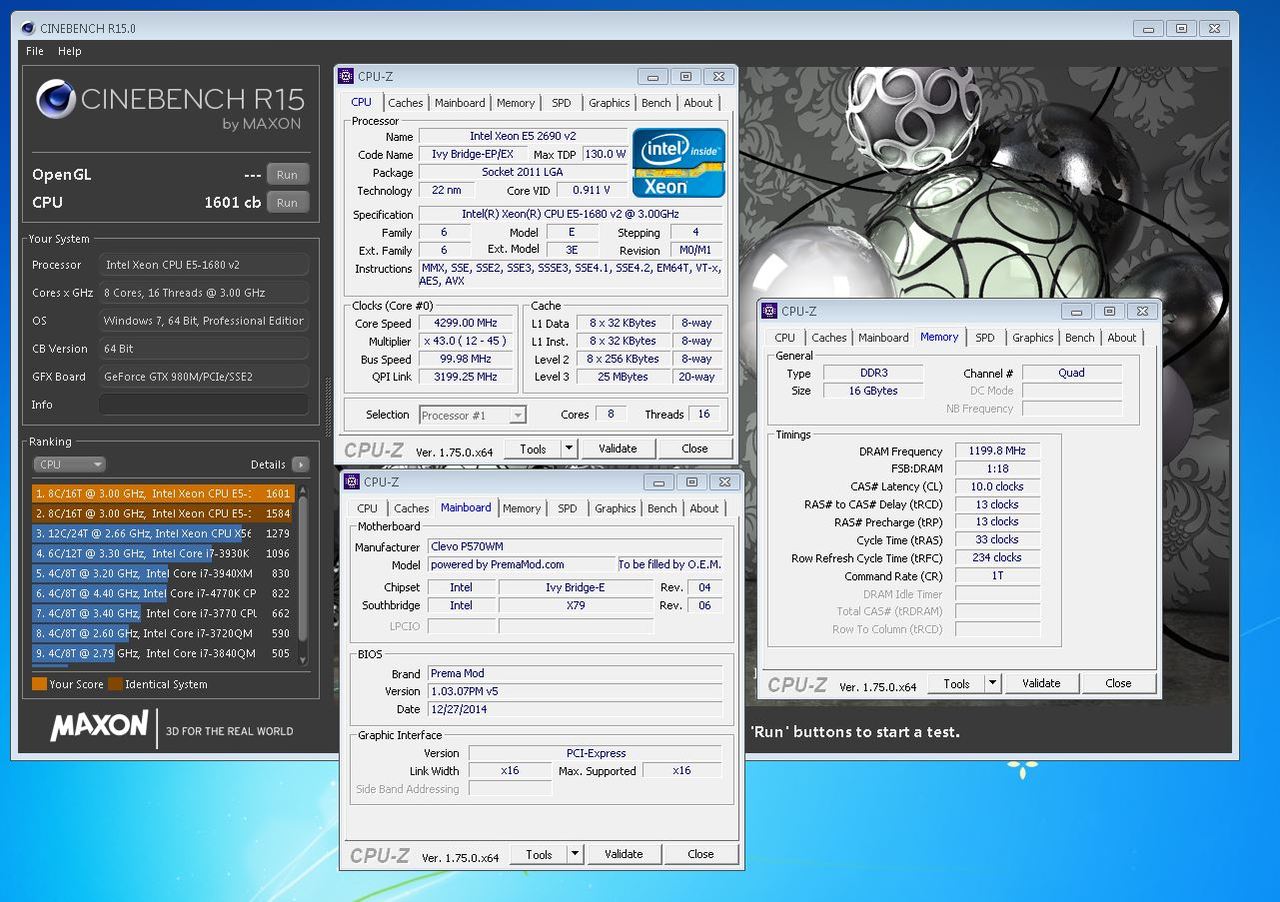Click Tools in the CPU-Z Memory window

[x=957, y=684]
